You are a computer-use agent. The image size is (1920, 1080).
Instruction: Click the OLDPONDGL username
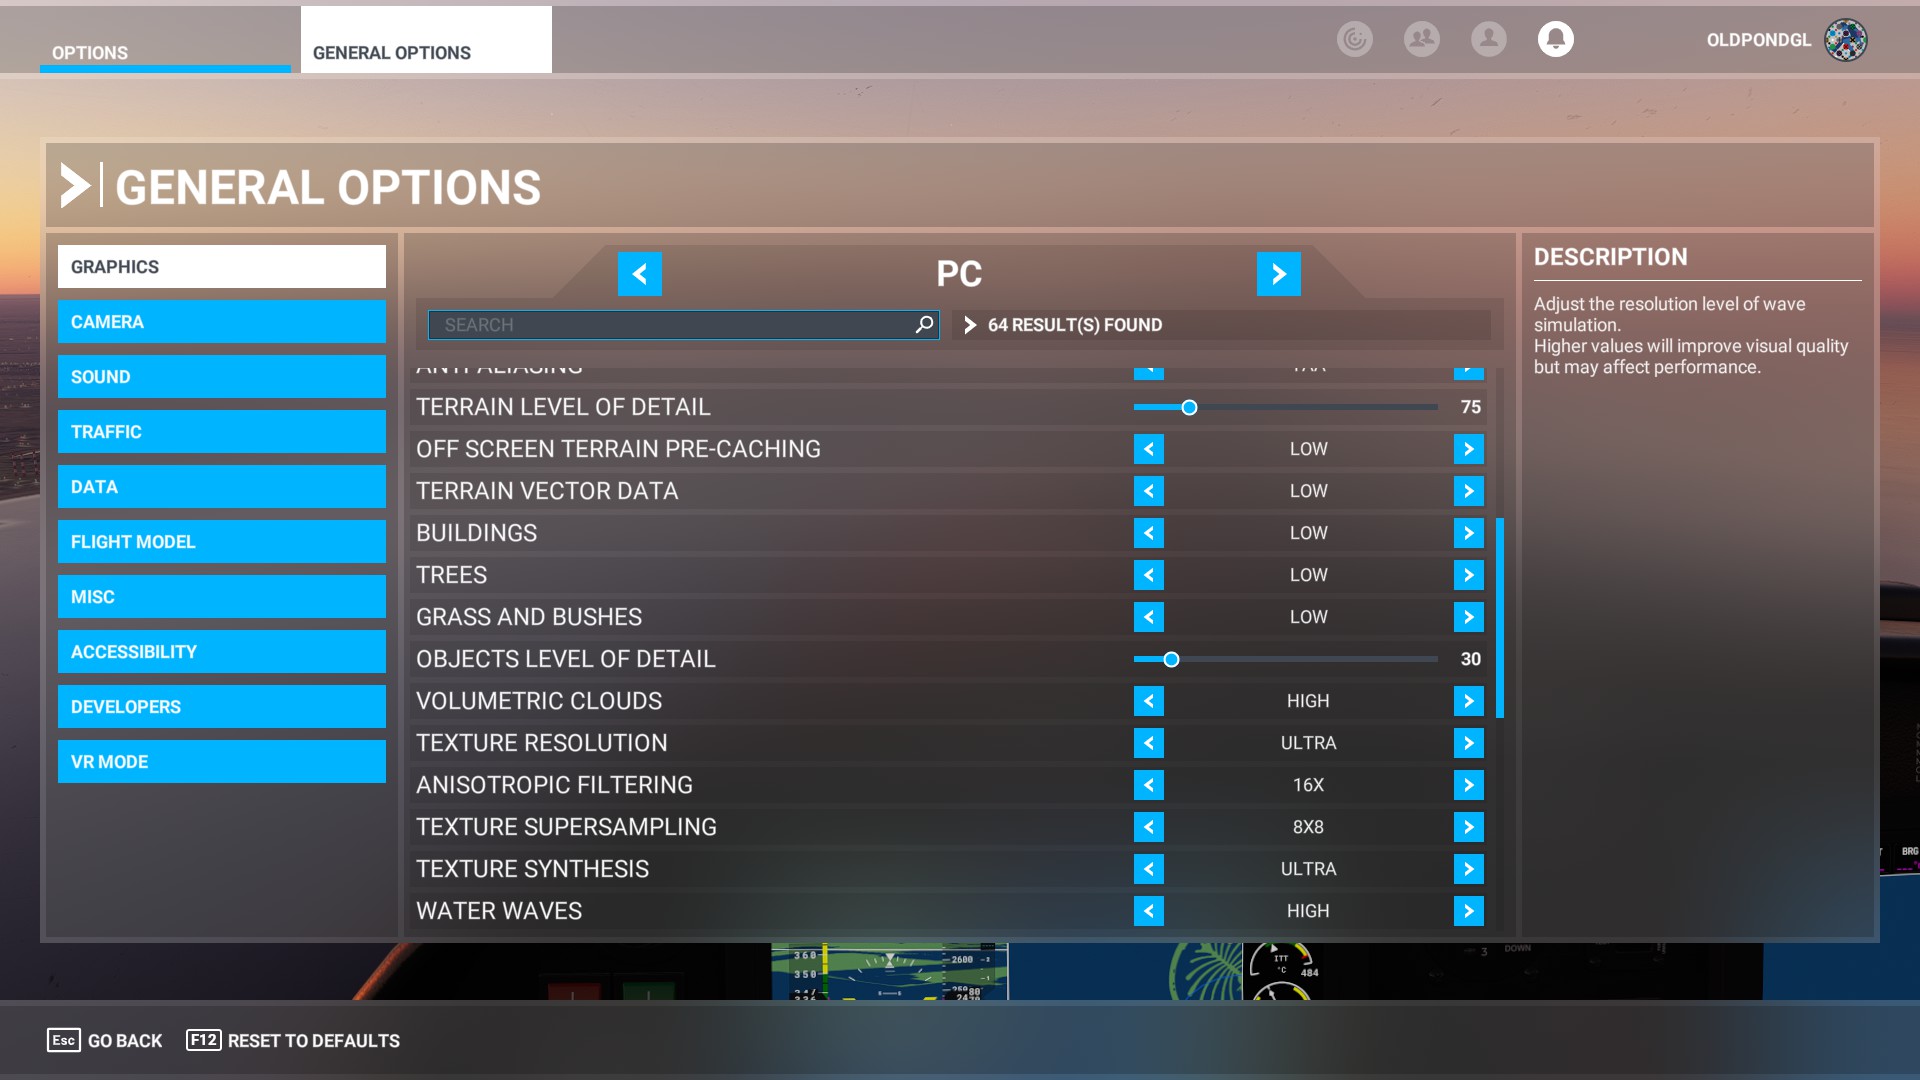tap(1759, 40)
